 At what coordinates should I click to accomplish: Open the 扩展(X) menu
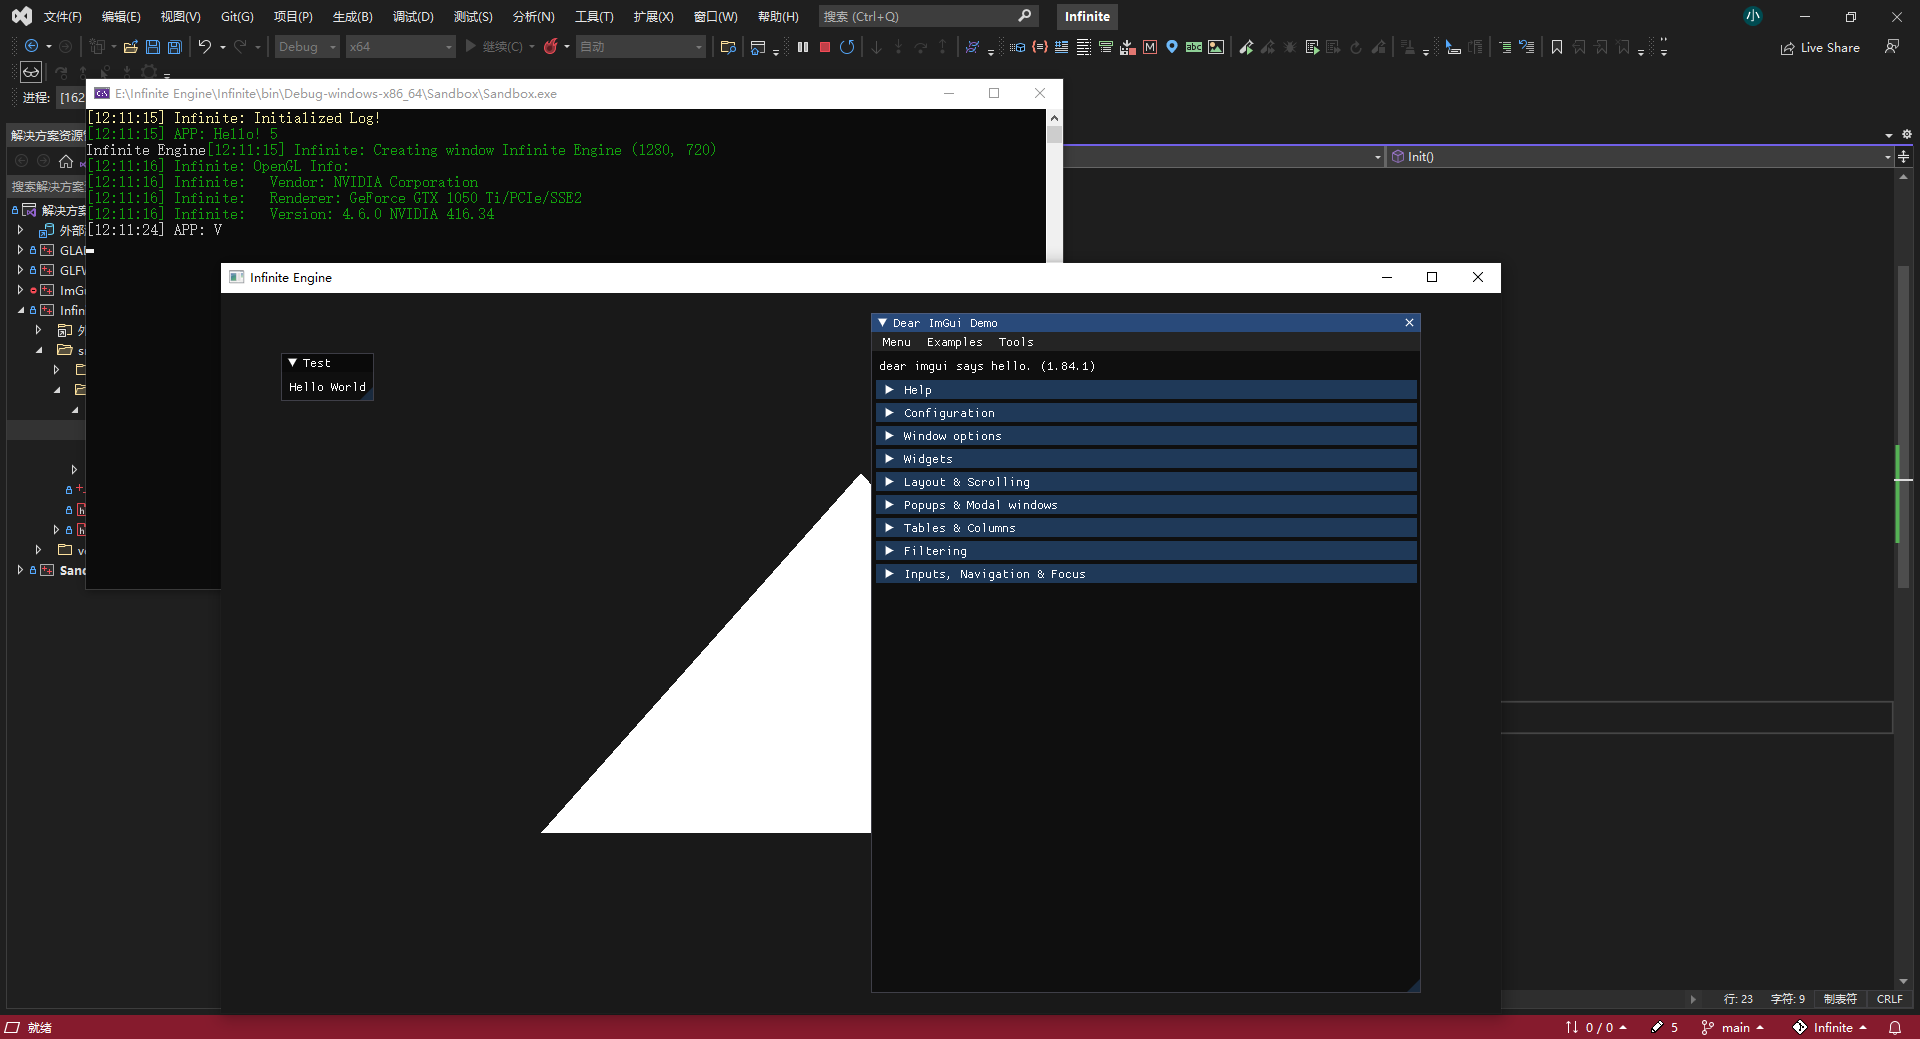coord(653,16)
